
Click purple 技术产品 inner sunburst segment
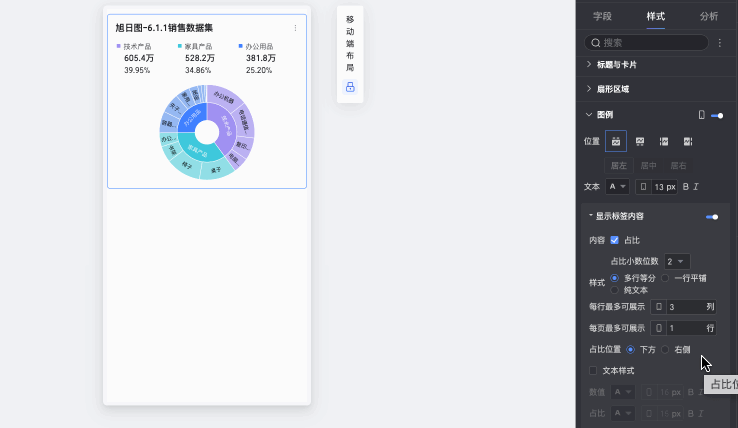pyautogui.click(x=227, y=126)
